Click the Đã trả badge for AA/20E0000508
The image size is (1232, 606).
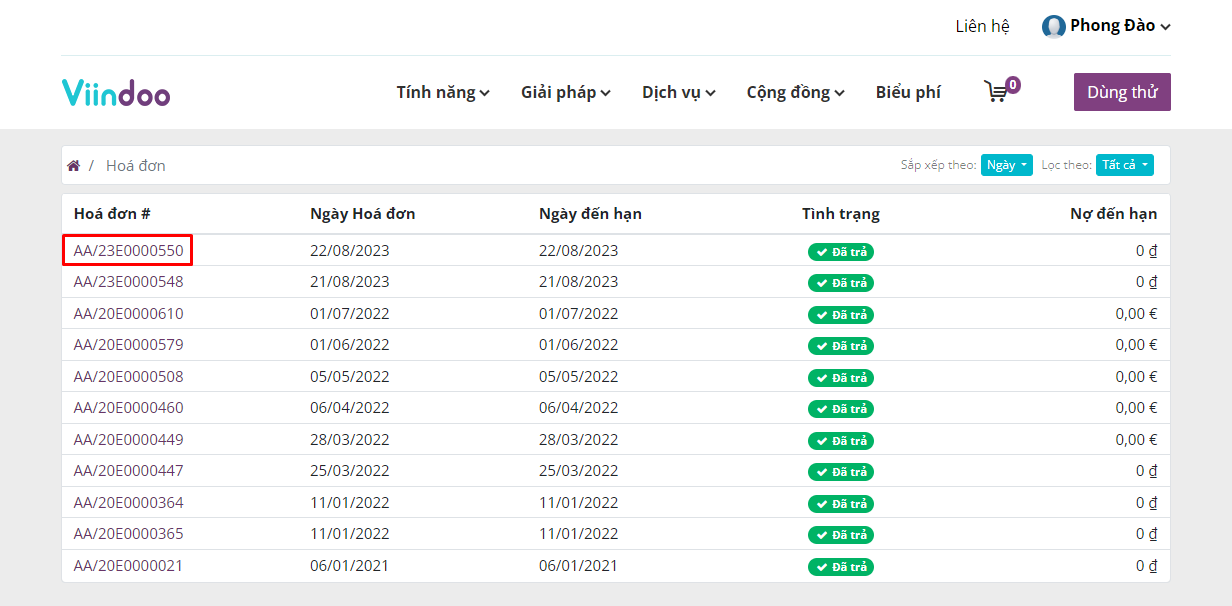coord(841,378)
